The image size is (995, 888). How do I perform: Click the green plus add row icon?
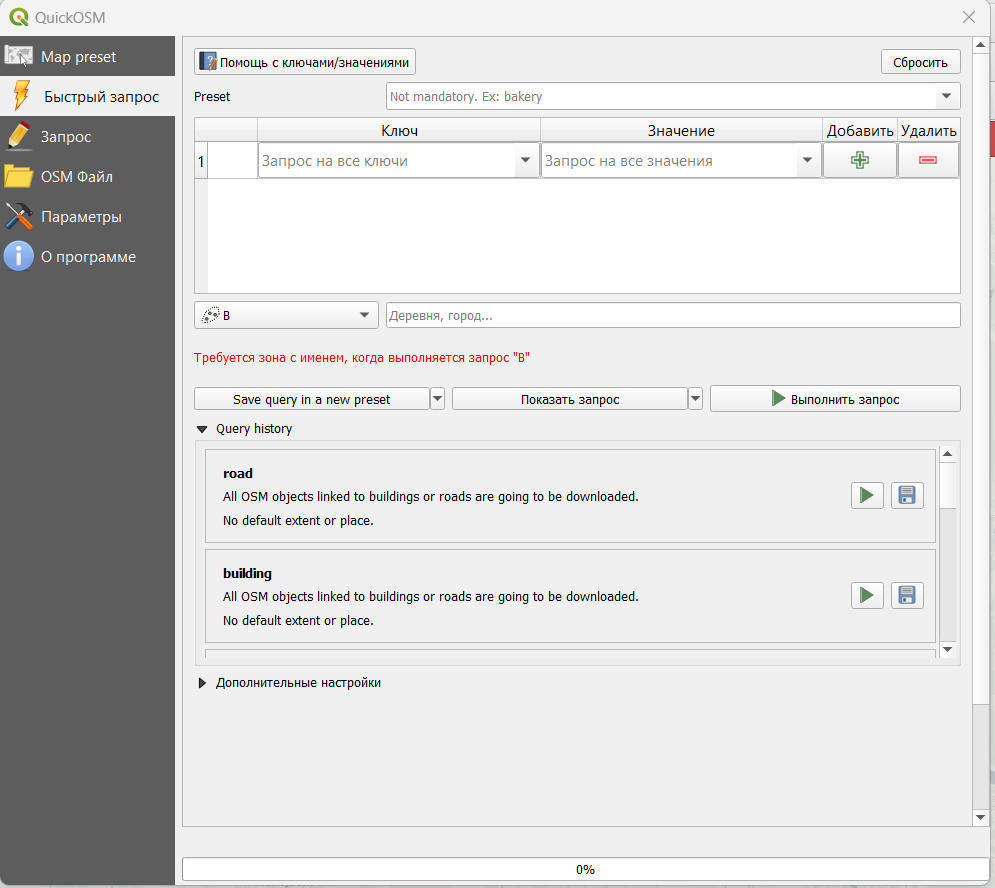[x=859, y=160]
